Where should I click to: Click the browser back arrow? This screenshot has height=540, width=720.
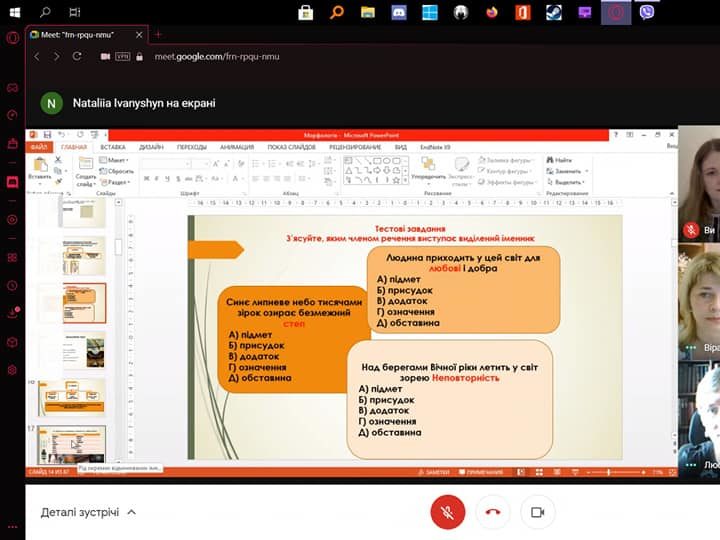tap(37, 57)
